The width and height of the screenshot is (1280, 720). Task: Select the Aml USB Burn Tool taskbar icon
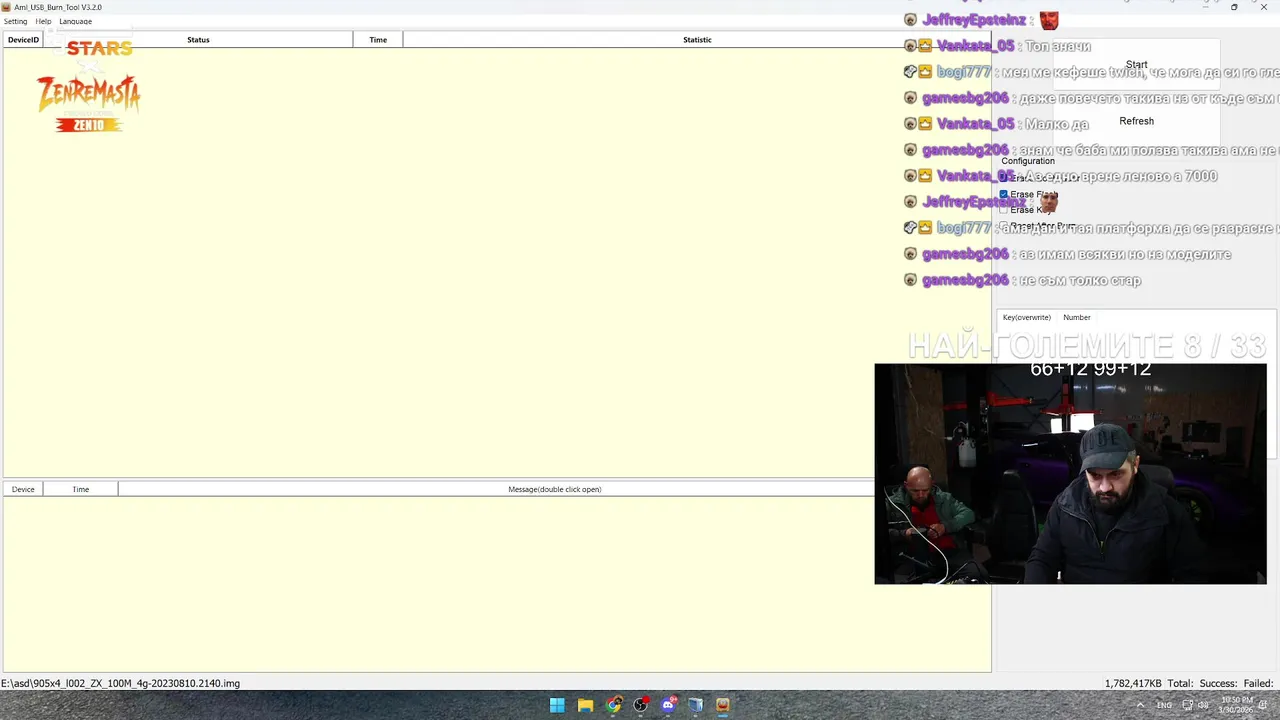click(x=723, y=705)
